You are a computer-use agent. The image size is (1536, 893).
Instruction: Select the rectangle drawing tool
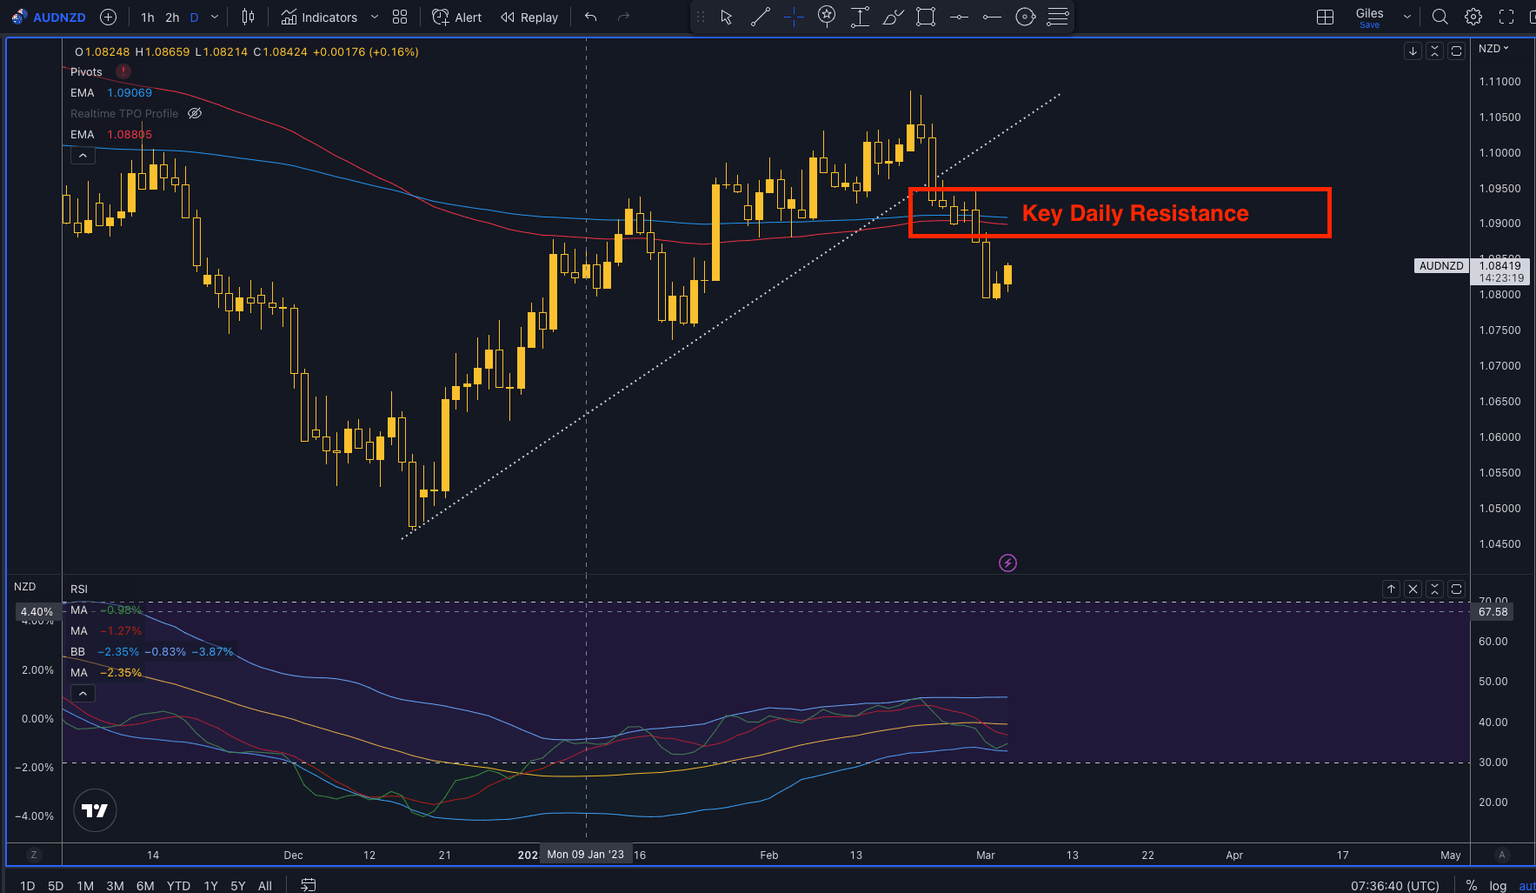[926, 17]
